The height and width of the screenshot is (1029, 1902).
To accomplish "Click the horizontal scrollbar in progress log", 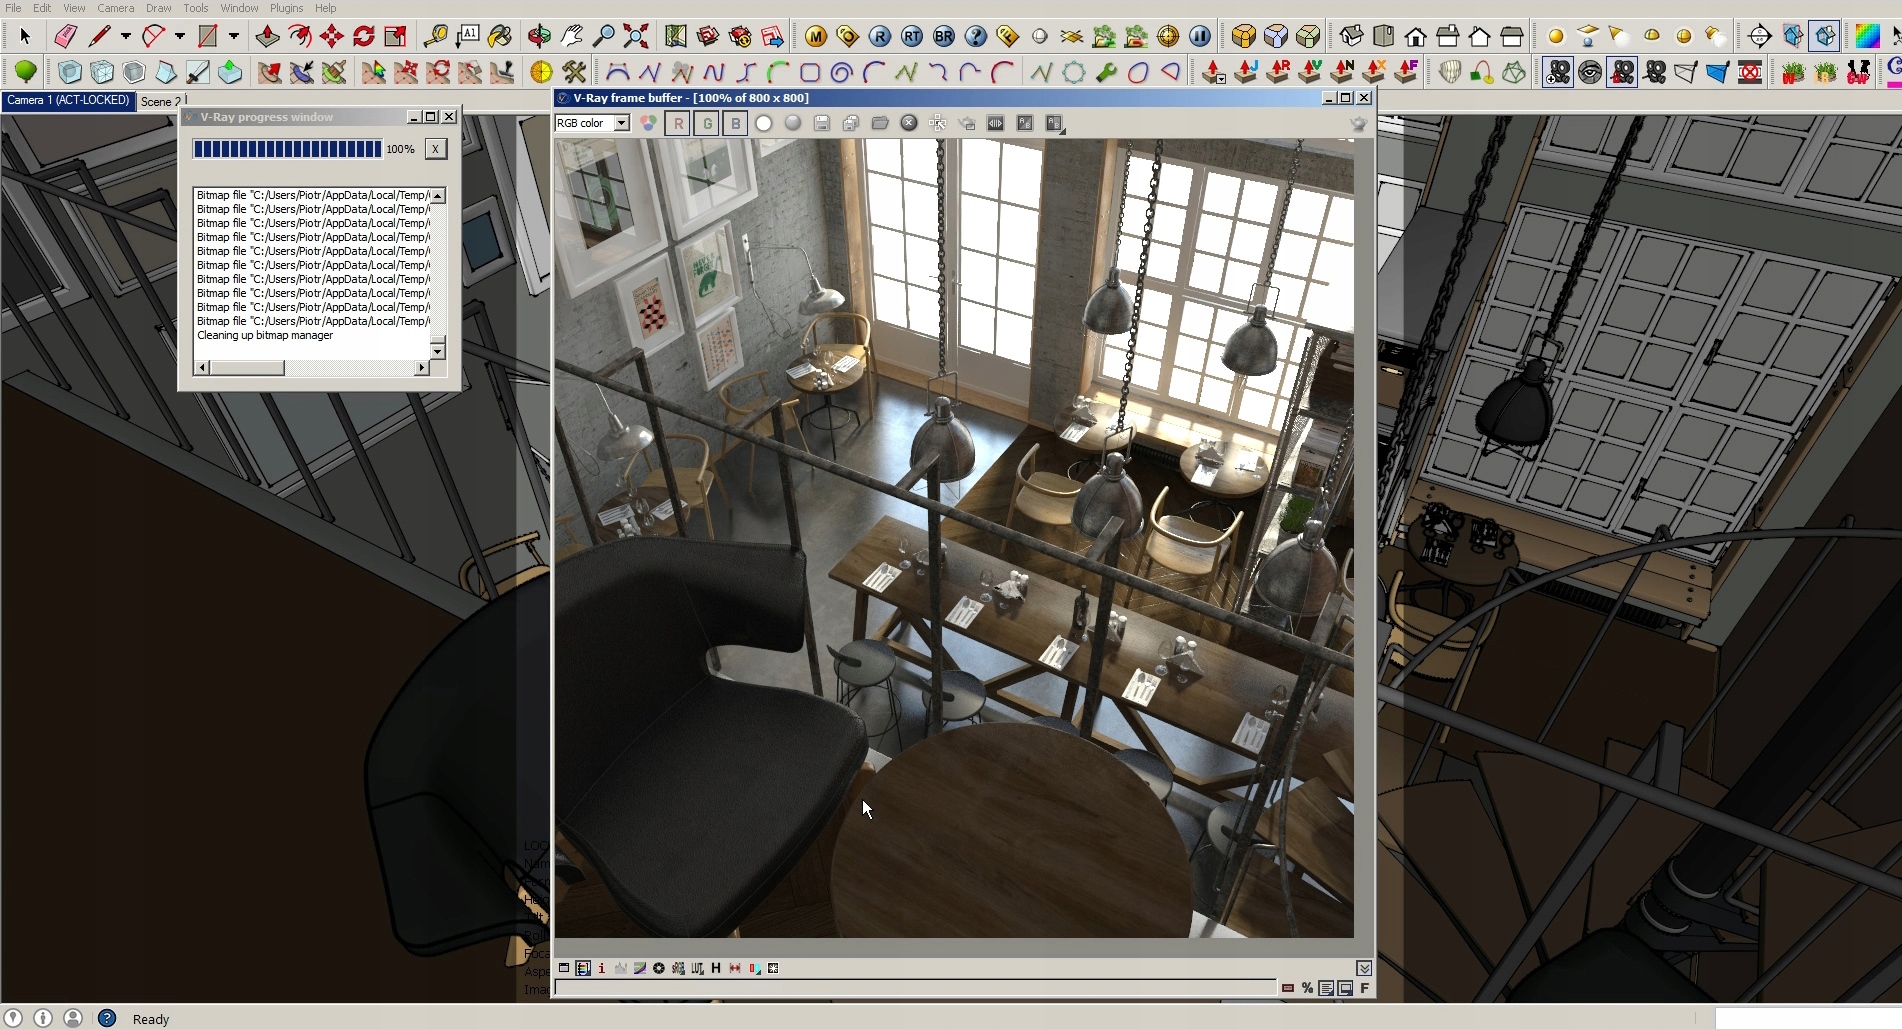I will coord(248,368).
